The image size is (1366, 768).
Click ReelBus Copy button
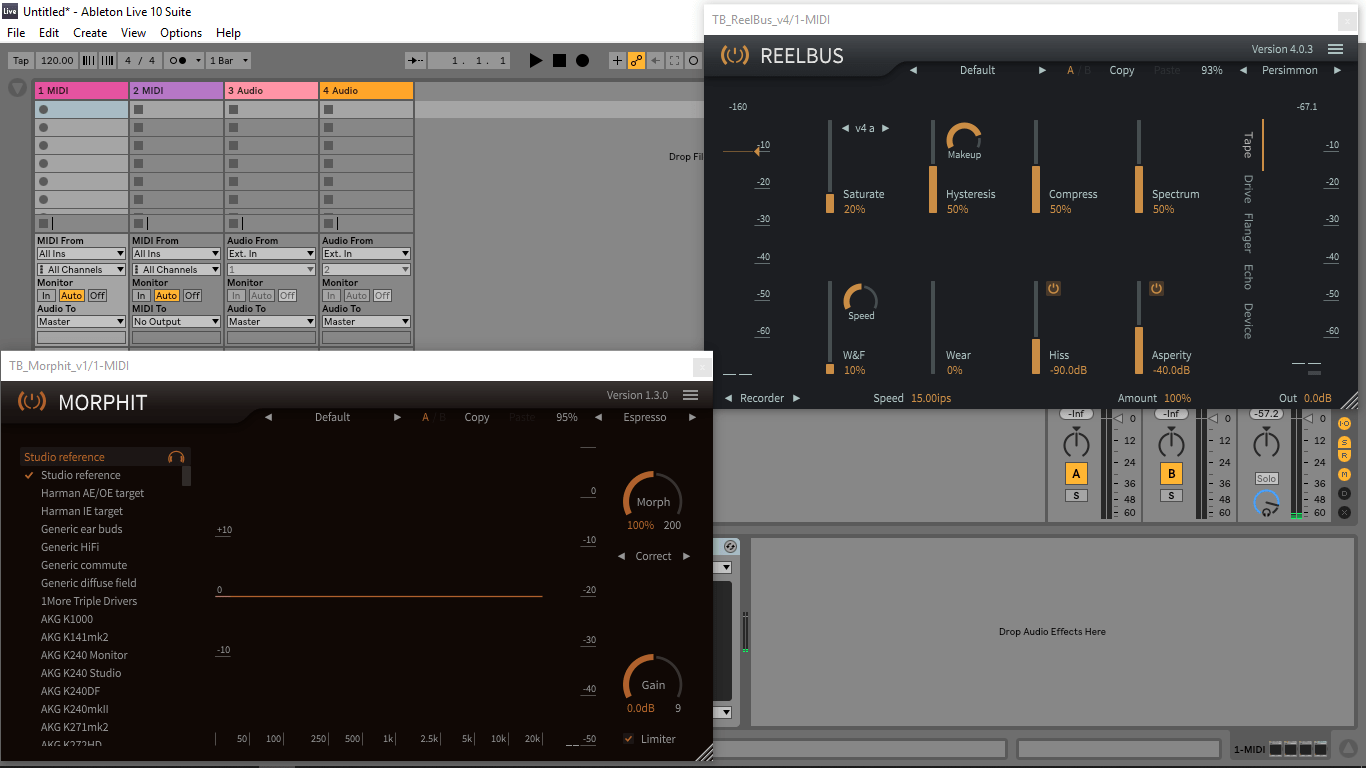coord(1122,71)
